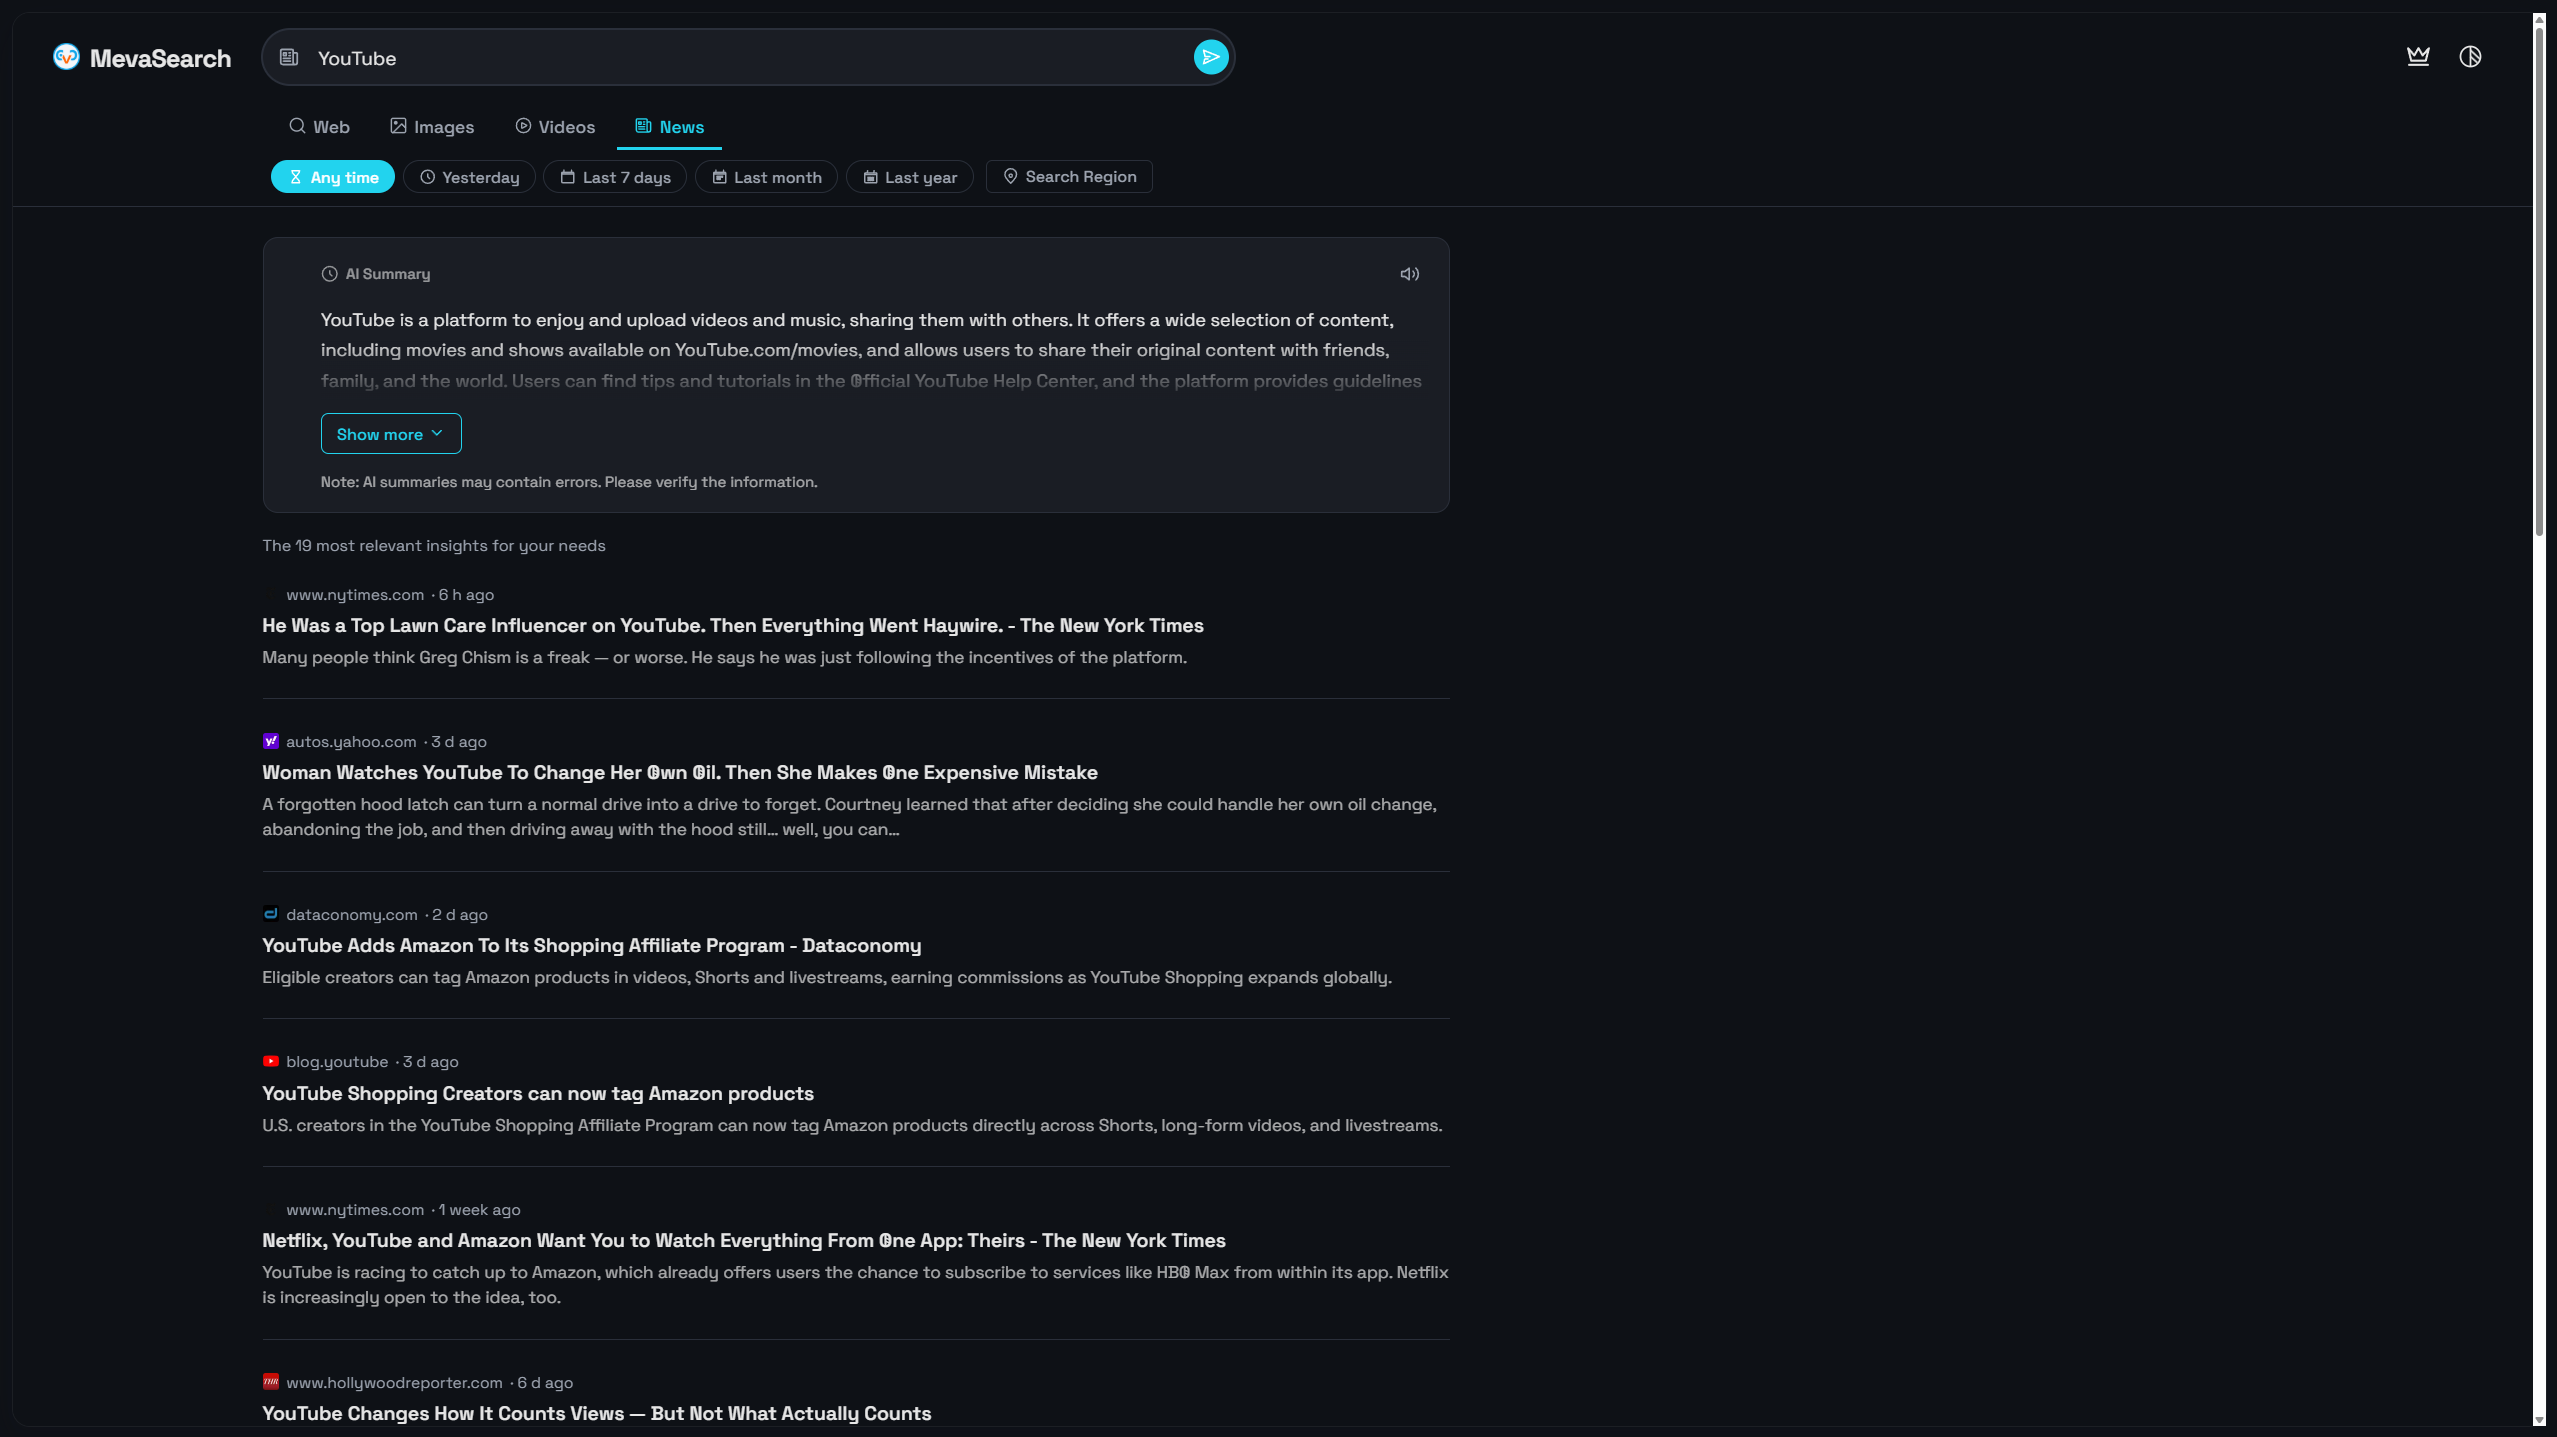Toggle the theme contrast icon
Screen dimensions: 2557x1437
(2470, 56)
